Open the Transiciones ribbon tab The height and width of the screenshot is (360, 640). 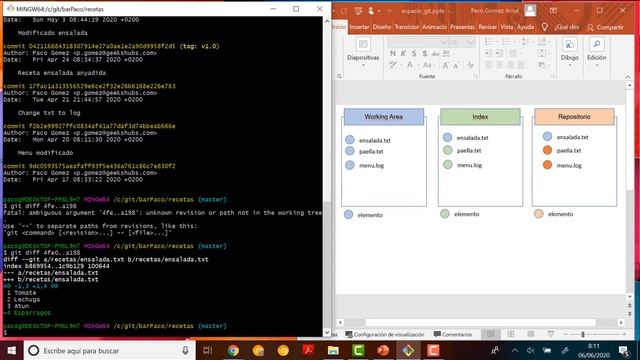(x=407, y=27)
